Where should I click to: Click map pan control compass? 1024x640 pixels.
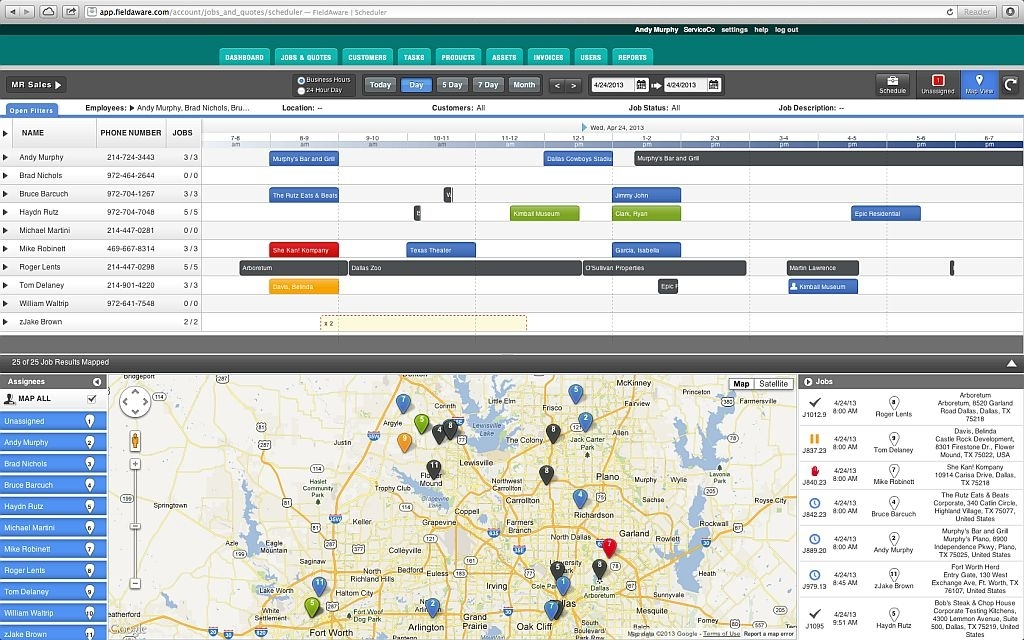tap(135, 402)
